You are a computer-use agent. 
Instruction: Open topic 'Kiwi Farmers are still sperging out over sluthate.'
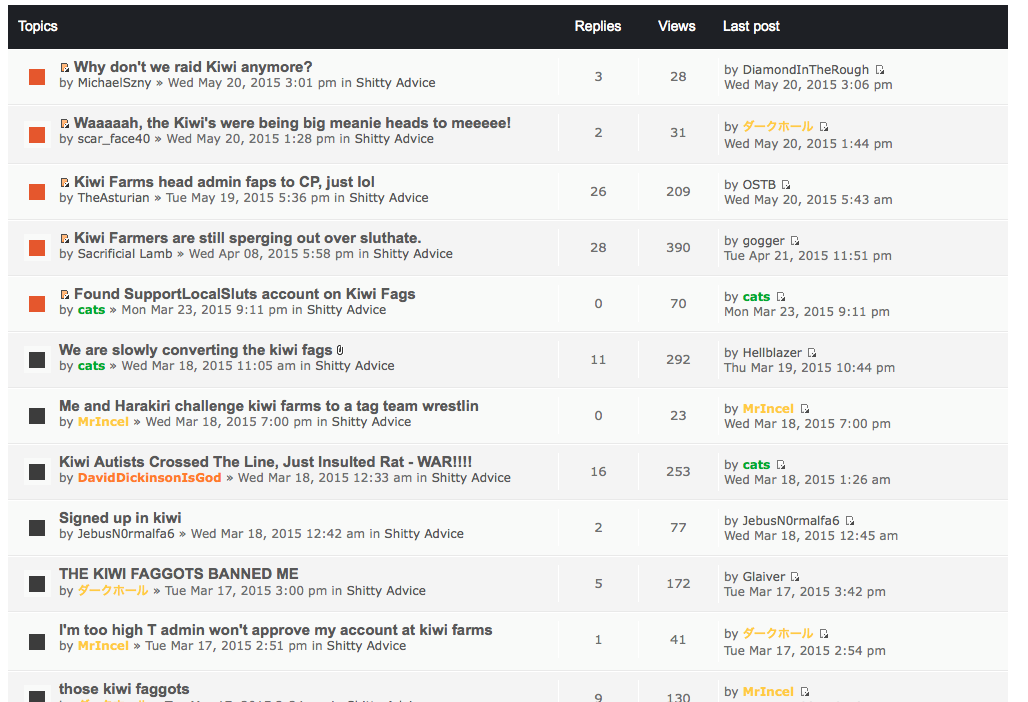pos(247,237)
